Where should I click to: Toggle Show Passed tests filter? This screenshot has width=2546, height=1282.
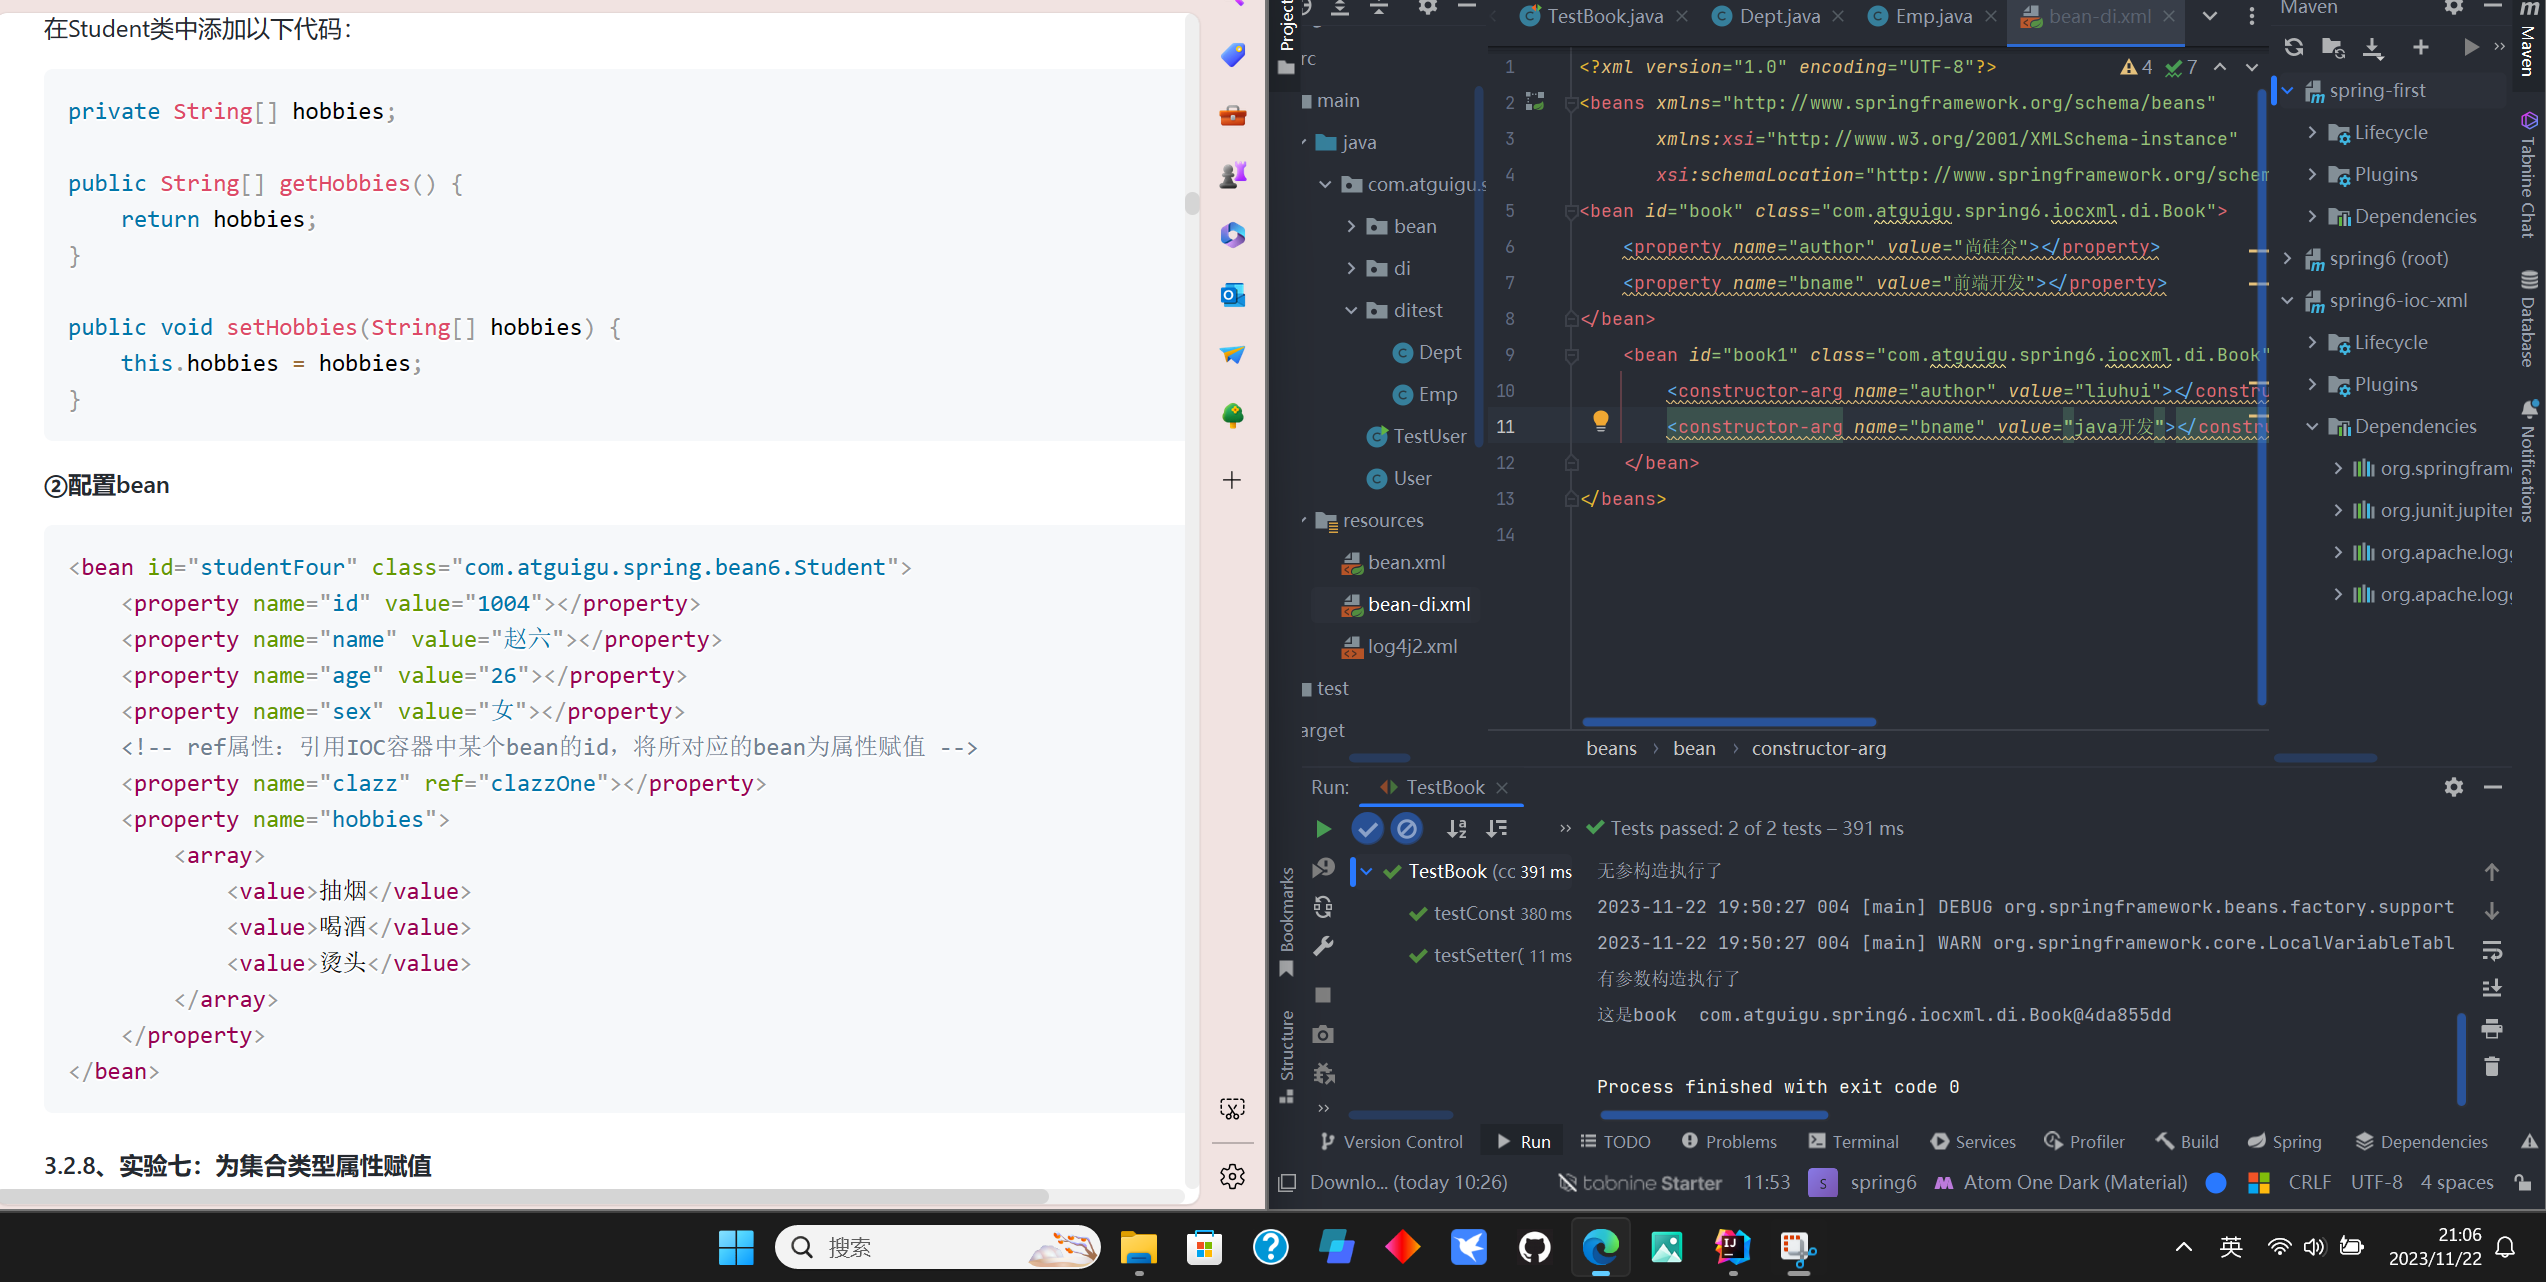click(x=1367, y=829)
